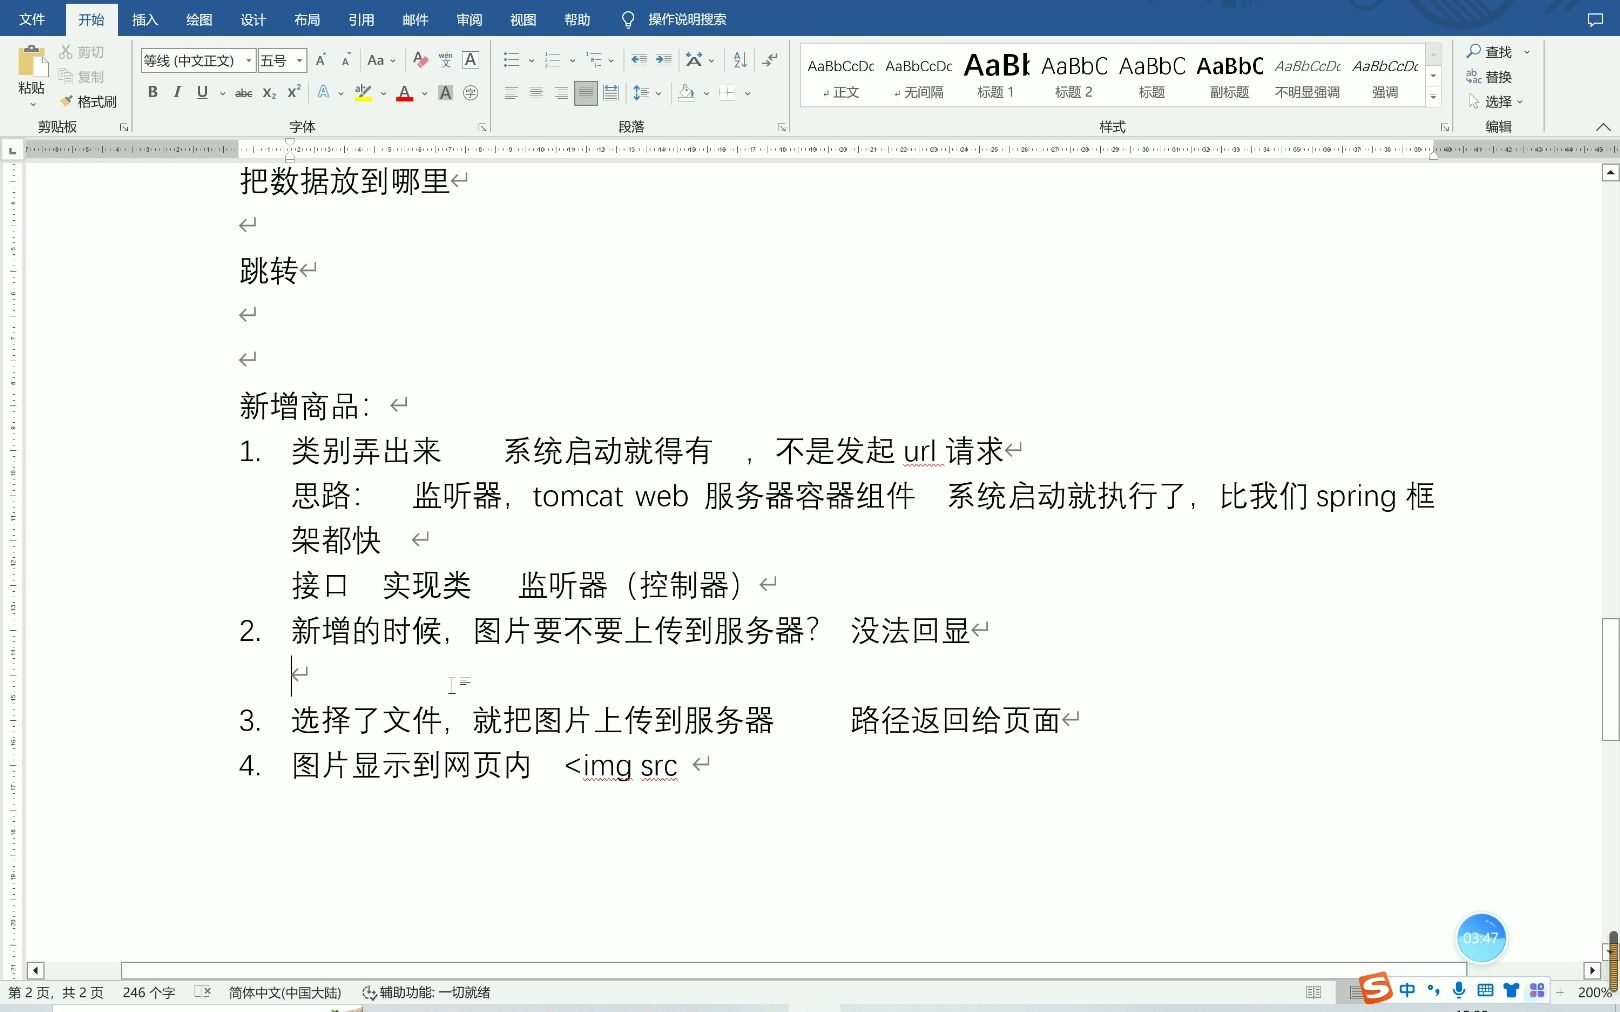Switch to the 插入 tab
1620x1012 pixels.
[145, 19]
